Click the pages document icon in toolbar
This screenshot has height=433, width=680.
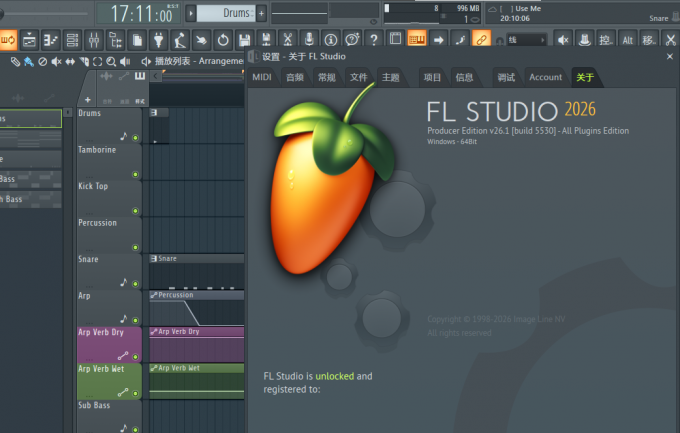[137, 40]
